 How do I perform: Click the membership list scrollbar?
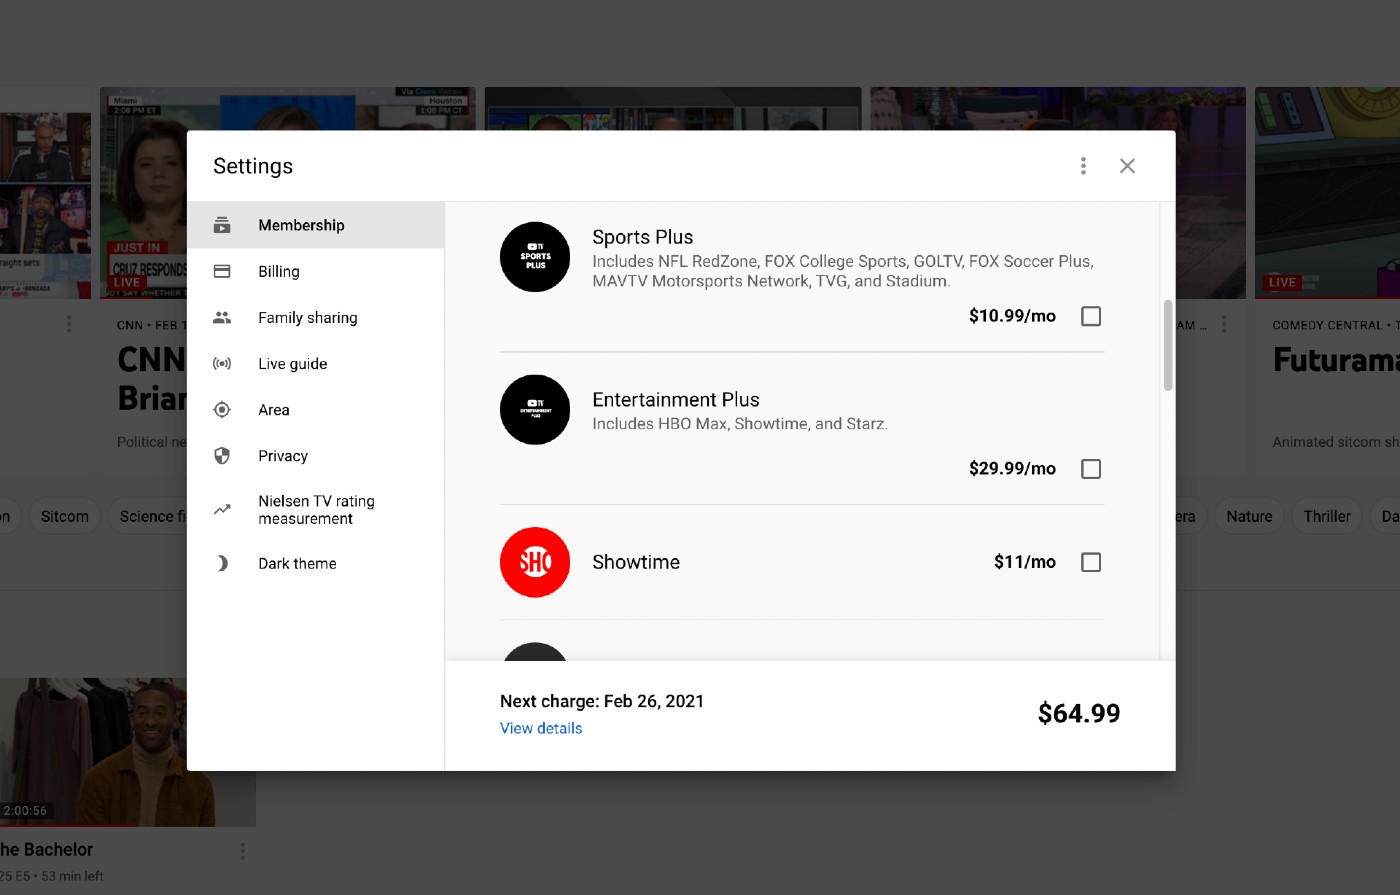pyautogui.click(x=1168, y=345)
